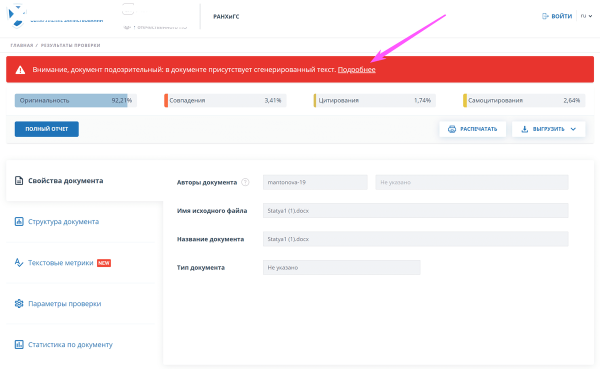The height and width of the screenshot is (369, 600).
Task: Click the Тип документа field
Action: pyautogui.click(x=341, y=268)
